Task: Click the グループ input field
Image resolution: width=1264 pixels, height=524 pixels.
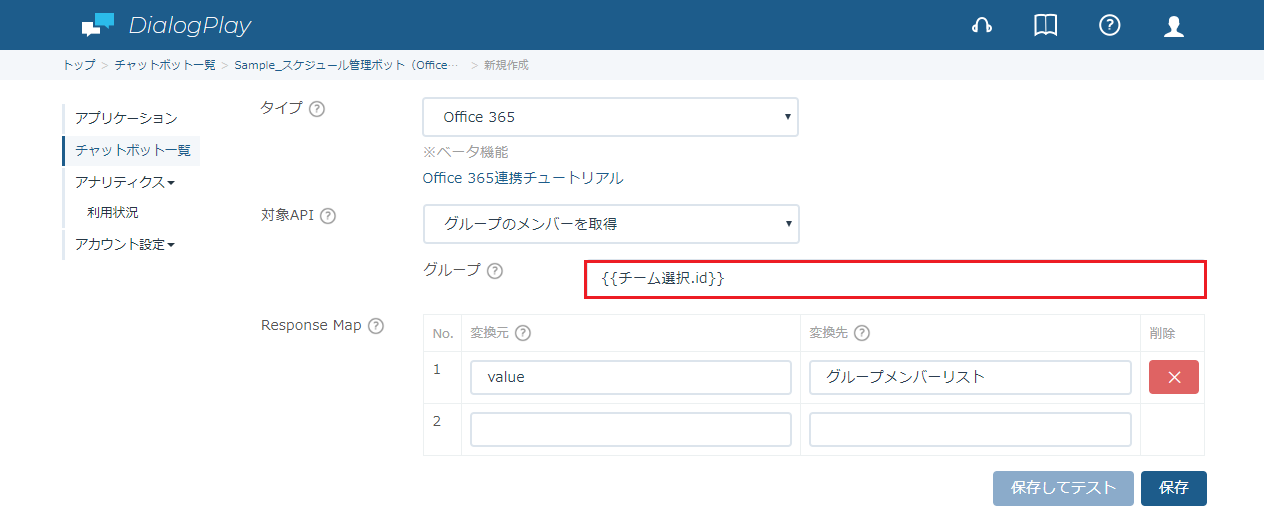Action: coord(895,279)
